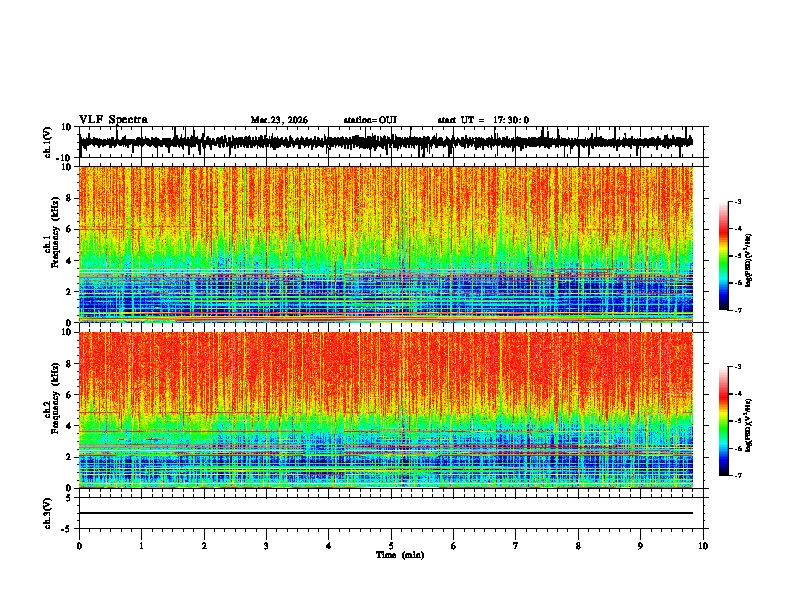This screenshot has height=612, width=792.
Task: Click the "4" tick on the Time axis
Action: (329, 546)
